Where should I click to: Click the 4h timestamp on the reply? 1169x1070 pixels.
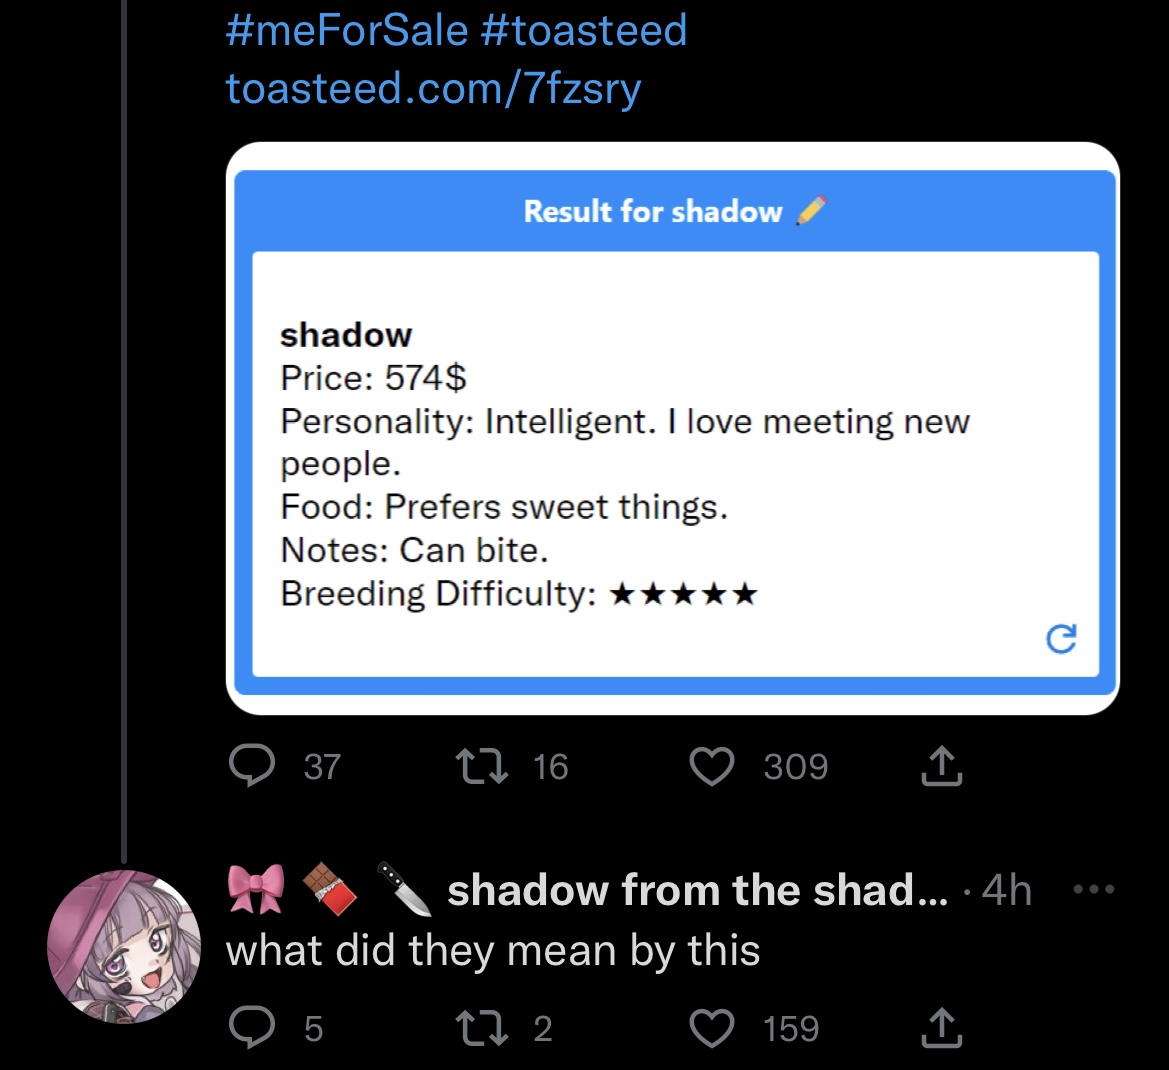click(1006, 890)
